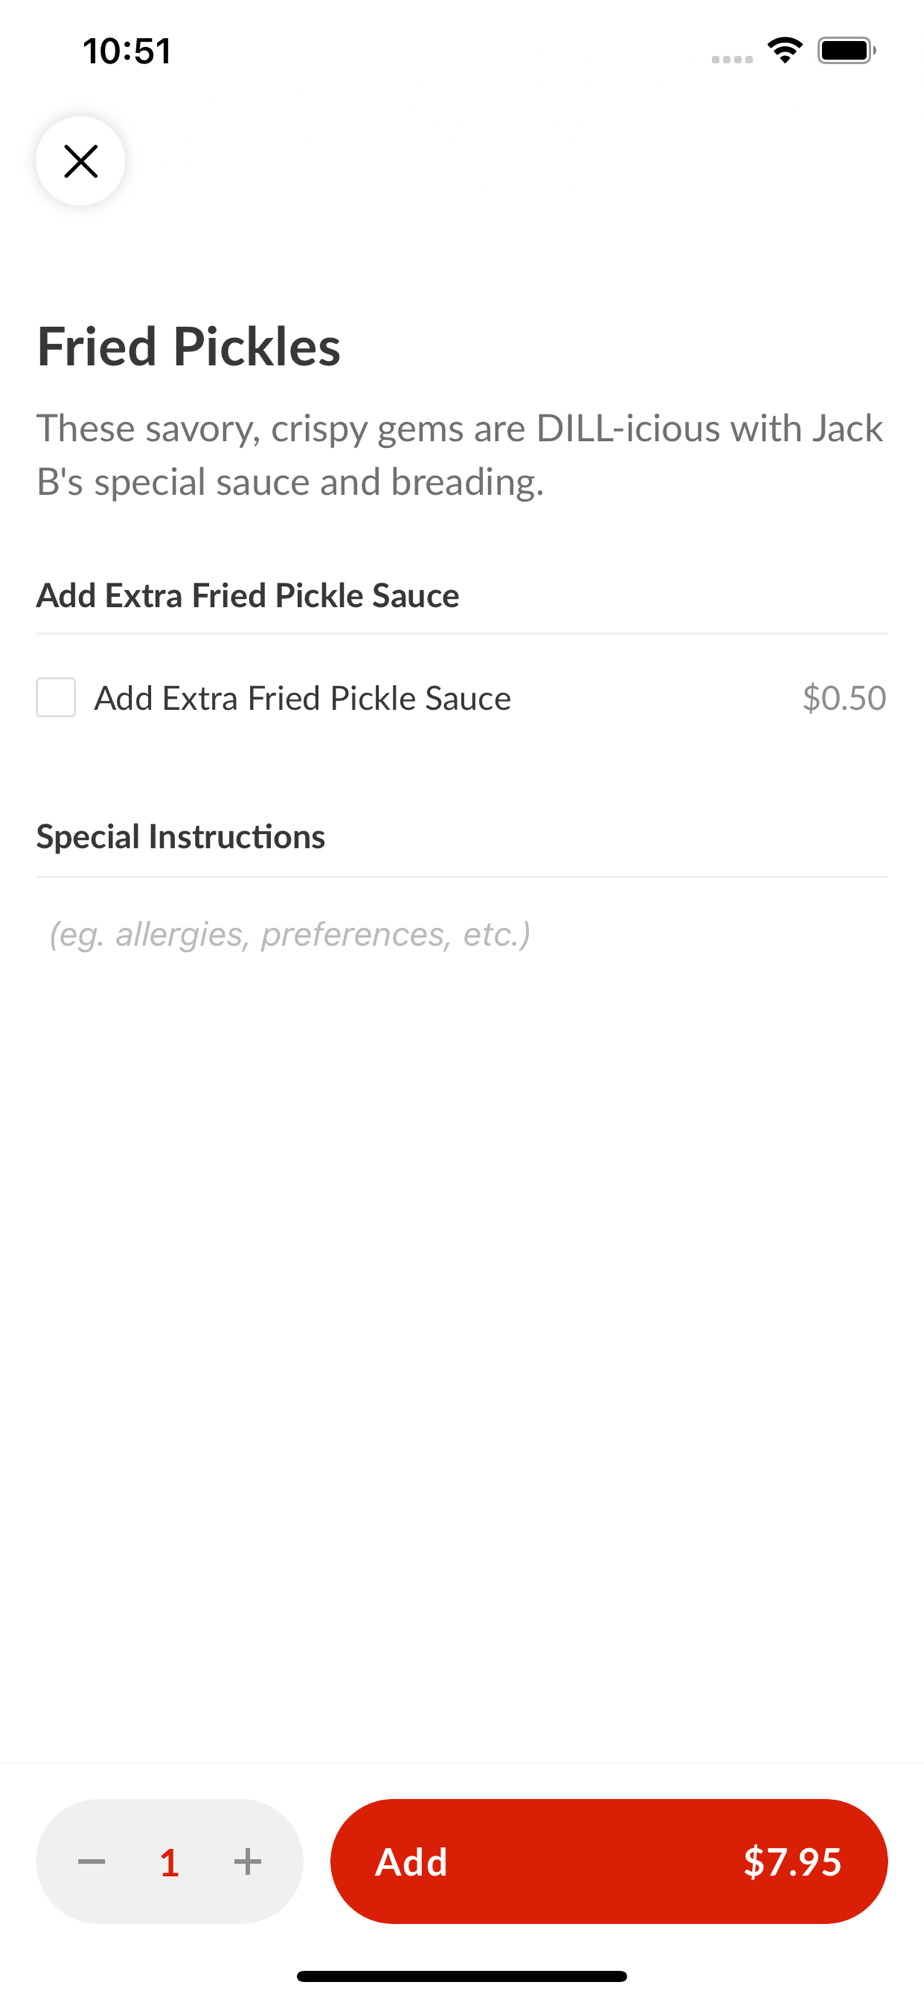Tap the $7.95 total on the Add button

point(792,1862)
